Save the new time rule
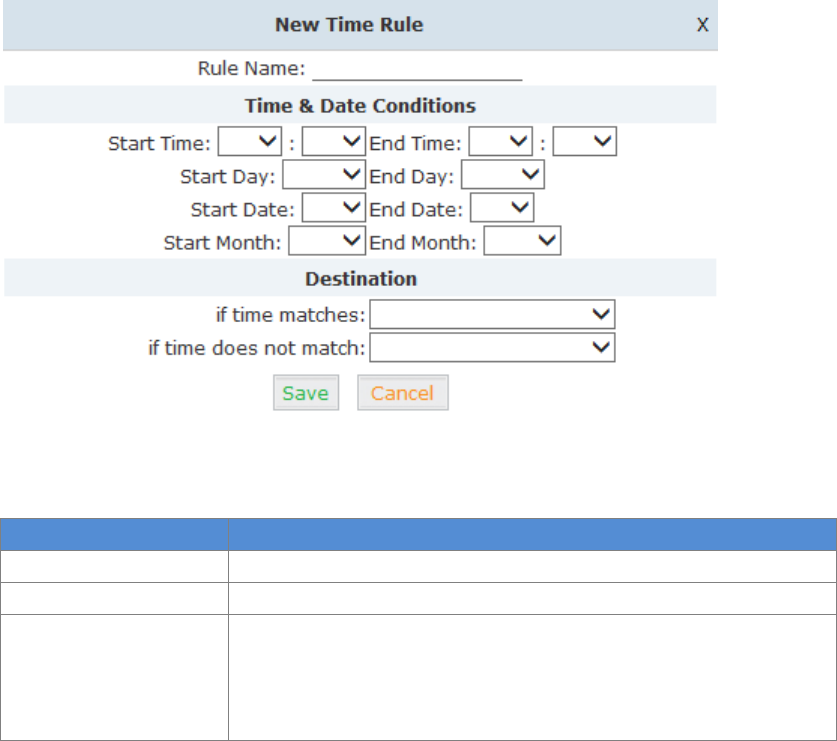The width and height of the screenshot is (837, 741). click(306, 393)
